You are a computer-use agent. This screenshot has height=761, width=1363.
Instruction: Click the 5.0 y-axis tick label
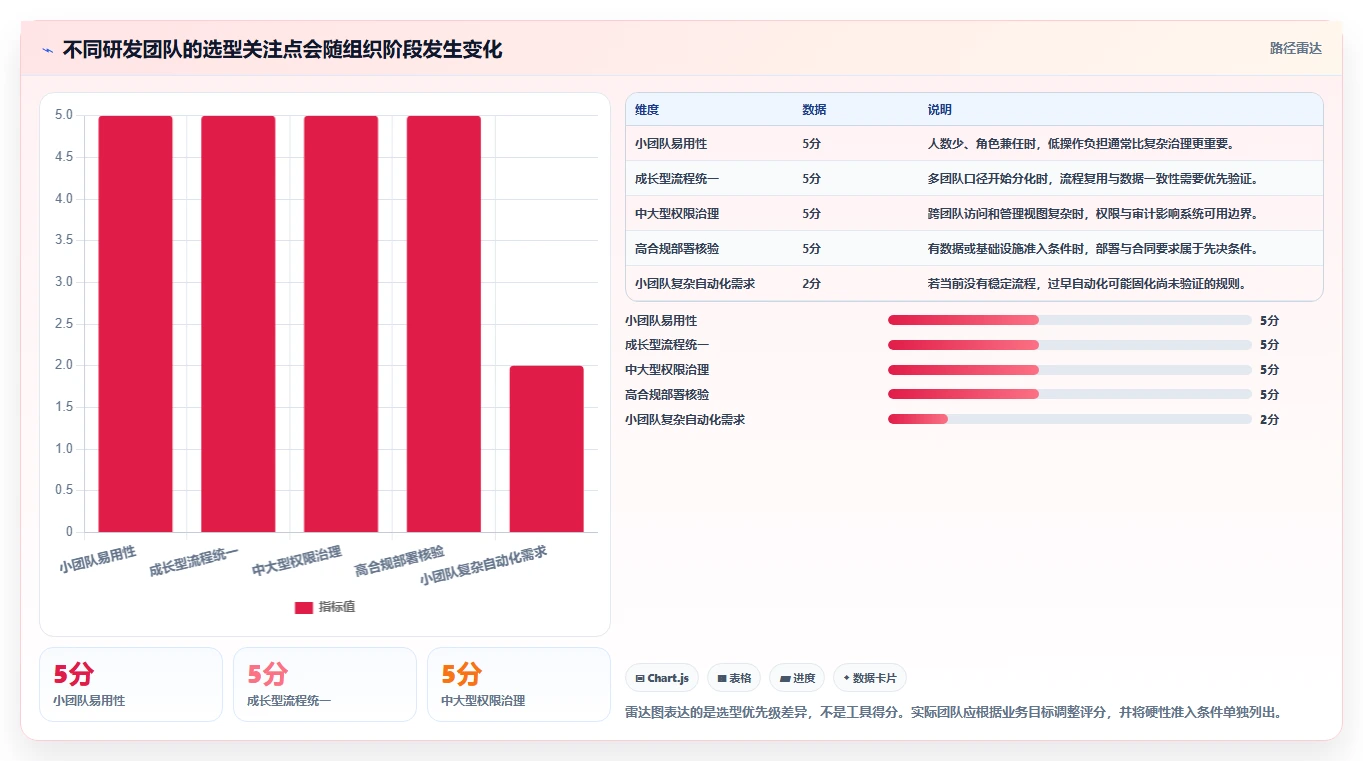pos(64,115)
